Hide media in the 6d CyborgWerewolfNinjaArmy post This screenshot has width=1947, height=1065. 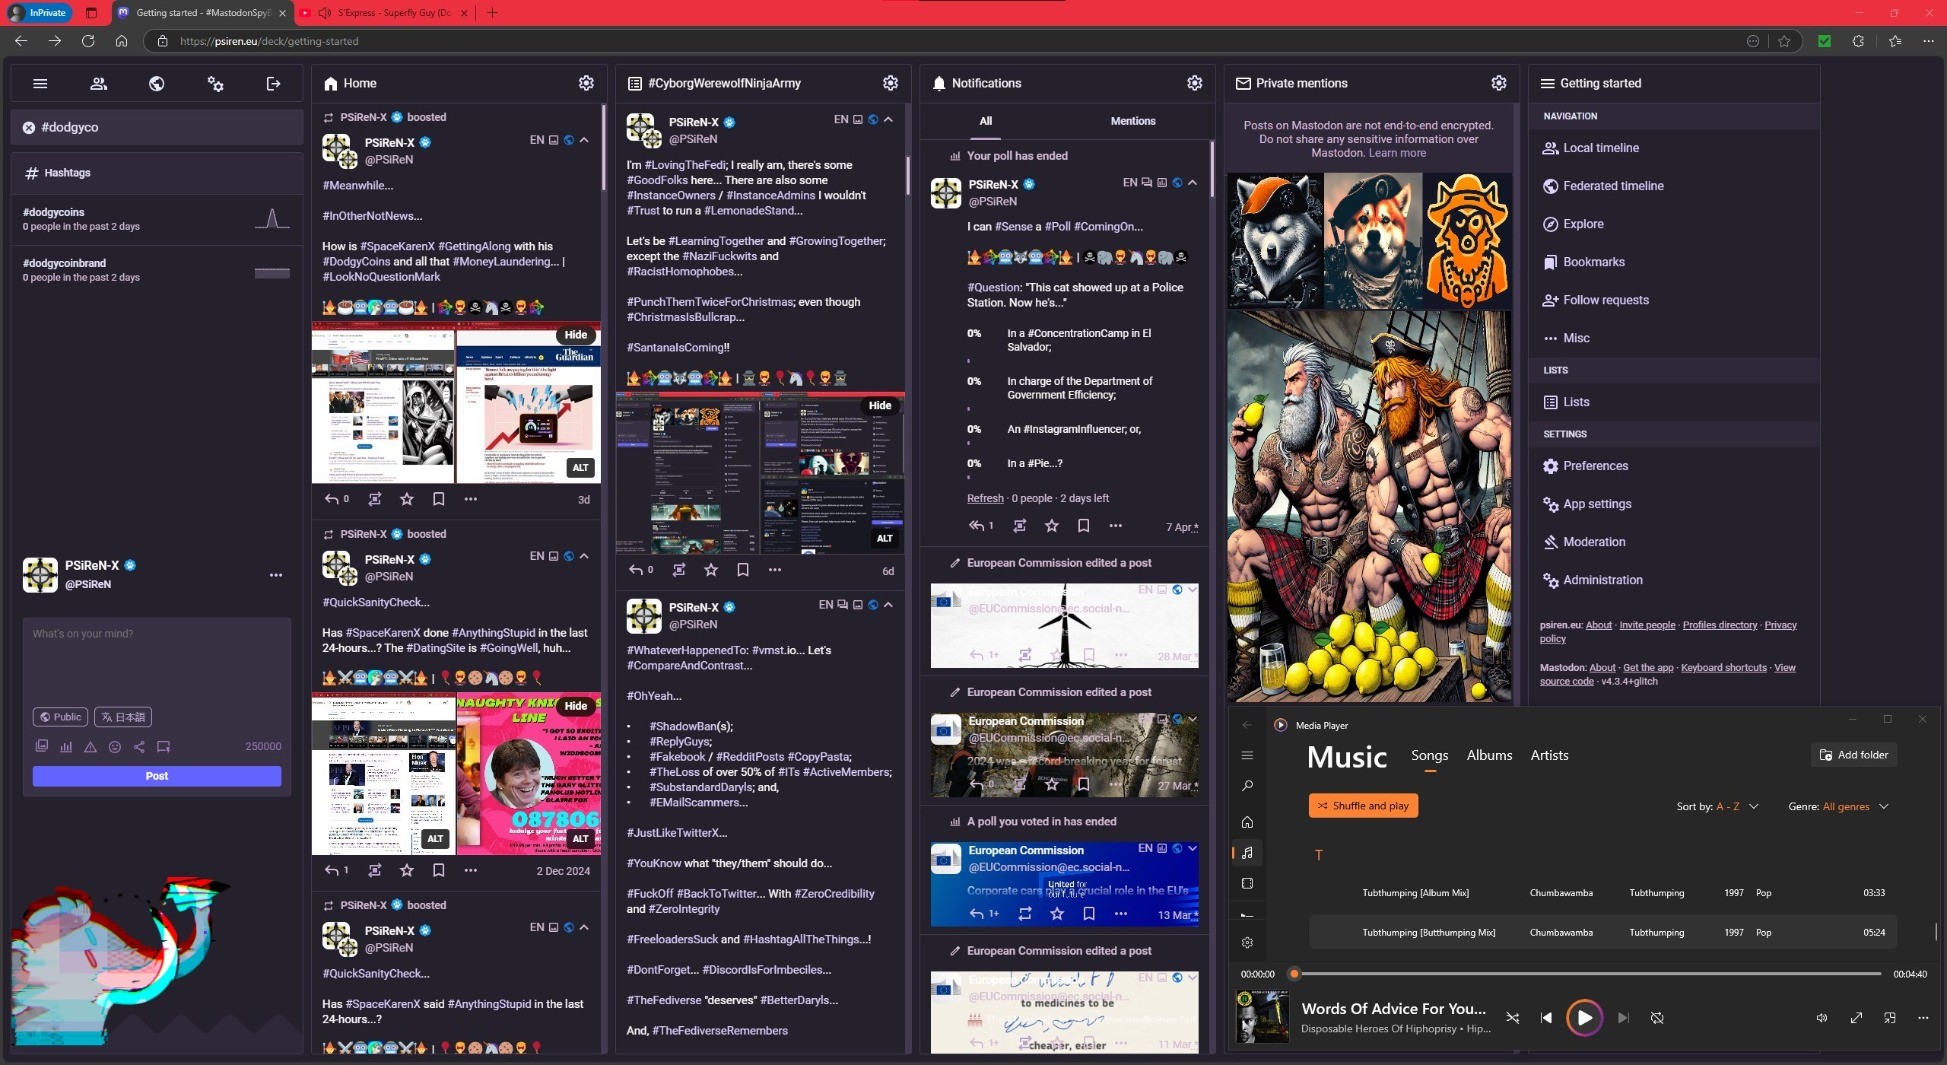880,406
